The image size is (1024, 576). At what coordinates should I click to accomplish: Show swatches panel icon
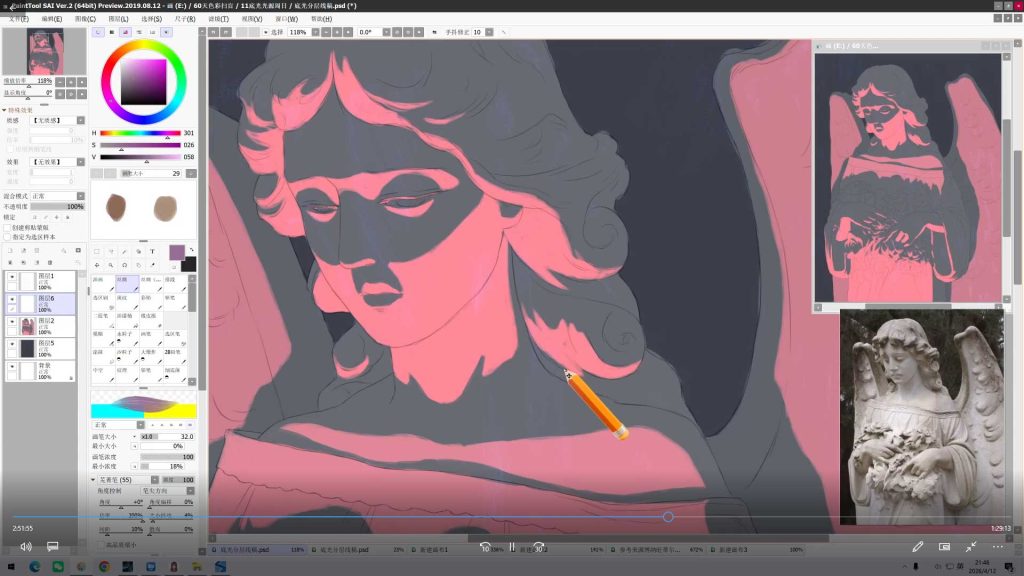(153, 32)
